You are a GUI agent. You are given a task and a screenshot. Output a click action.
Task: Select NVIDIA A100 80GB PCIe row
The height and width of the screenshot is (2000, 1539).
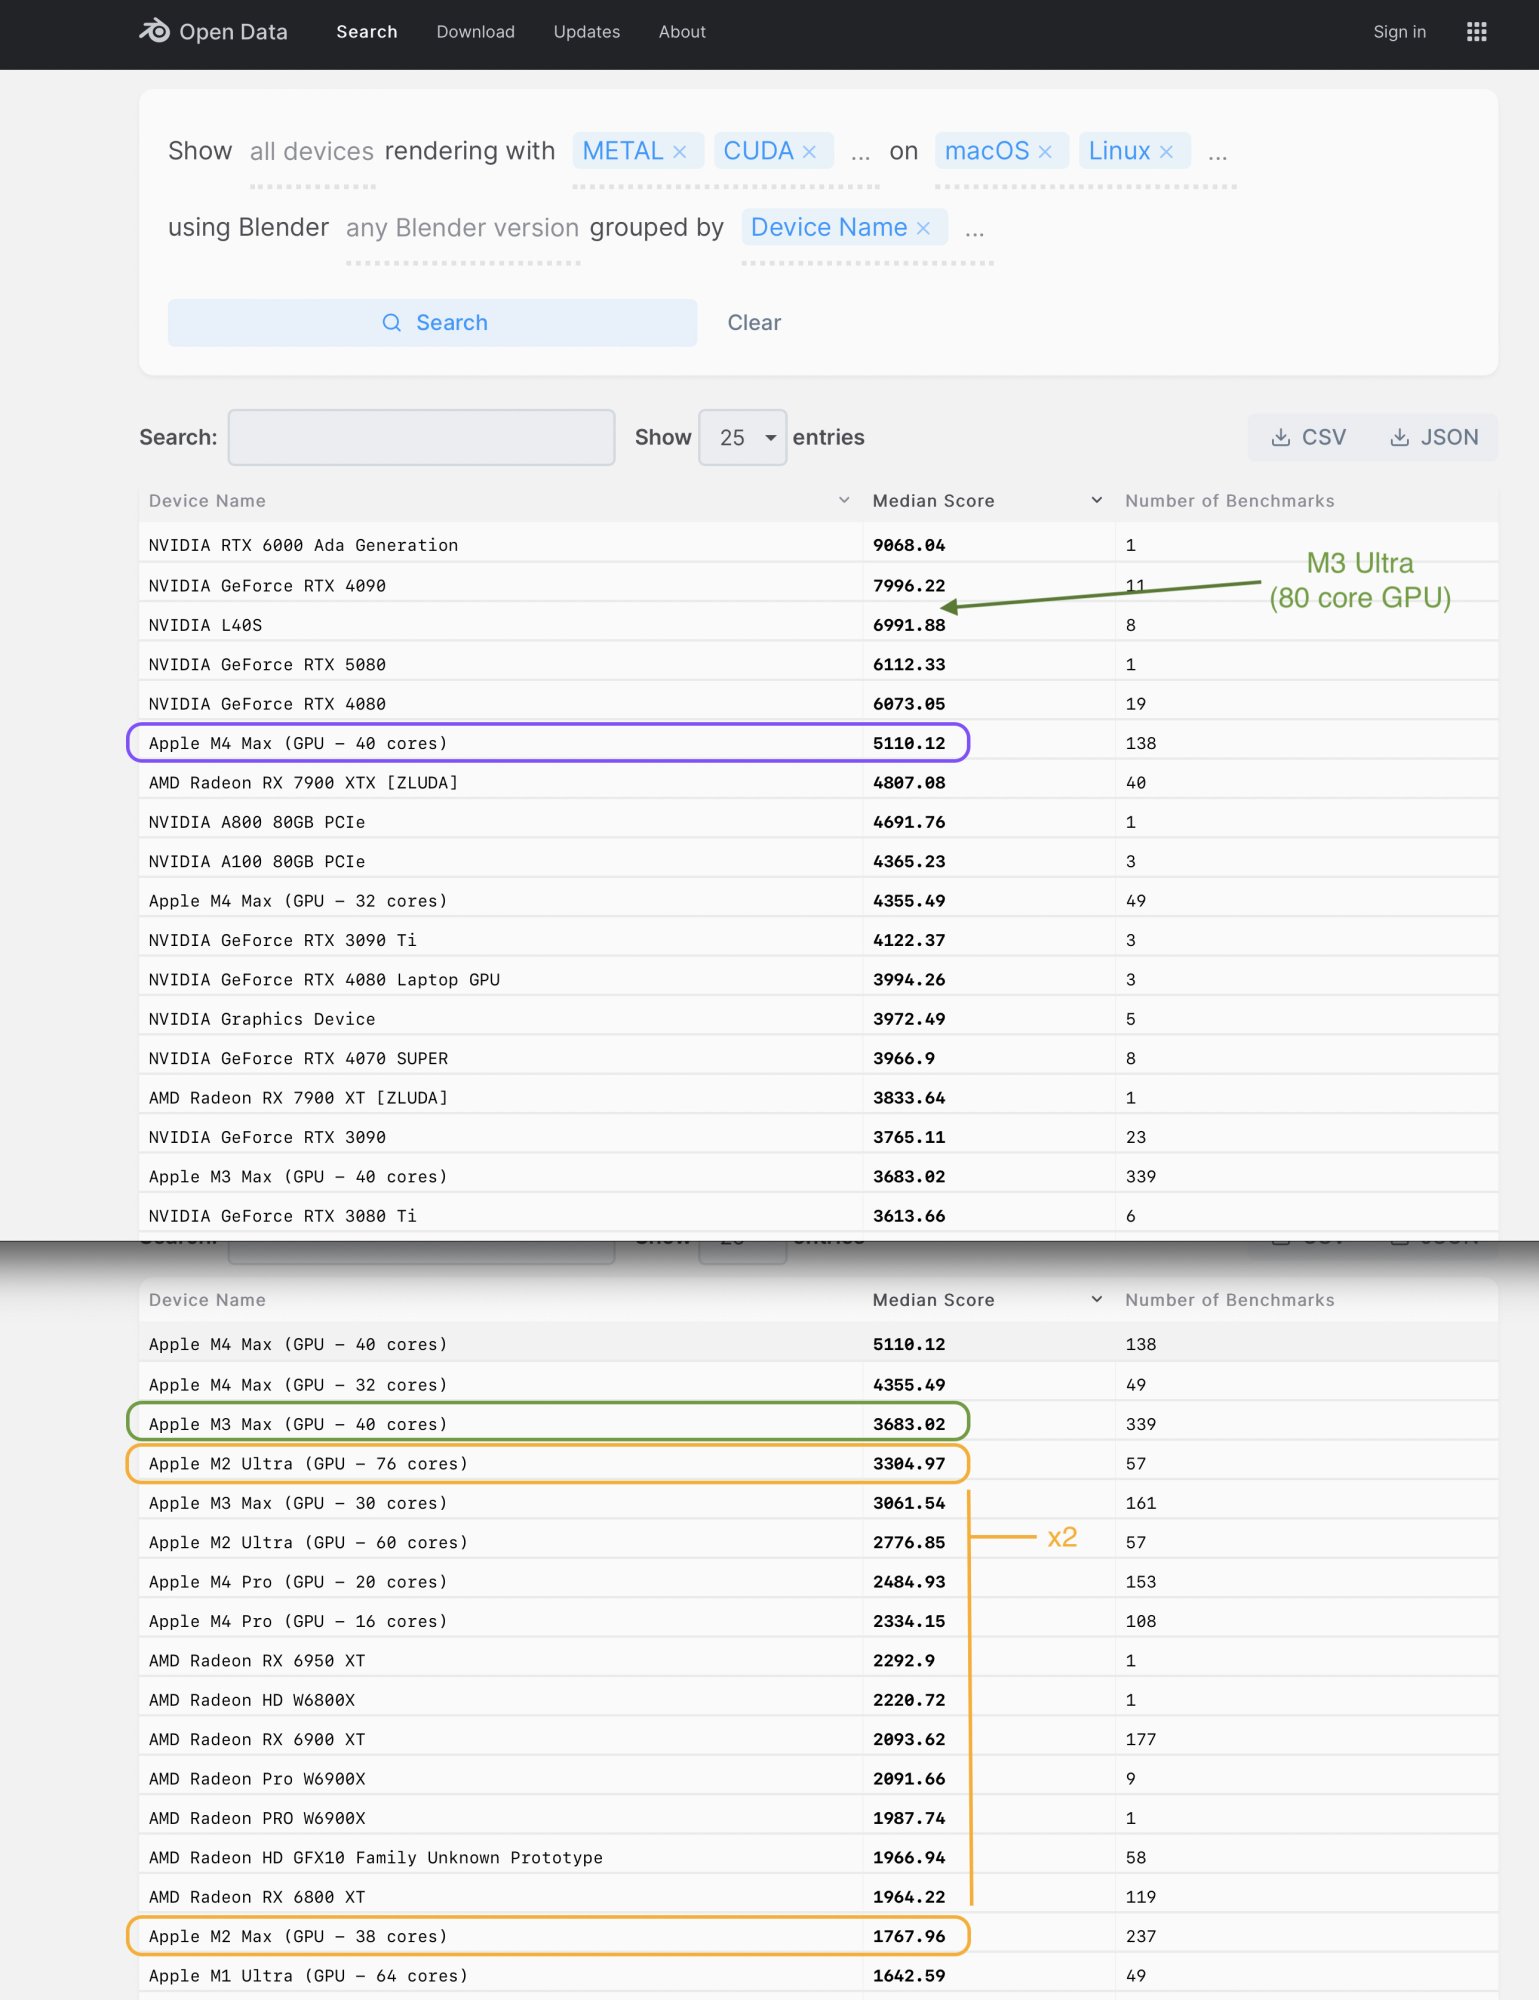[818, 861]
